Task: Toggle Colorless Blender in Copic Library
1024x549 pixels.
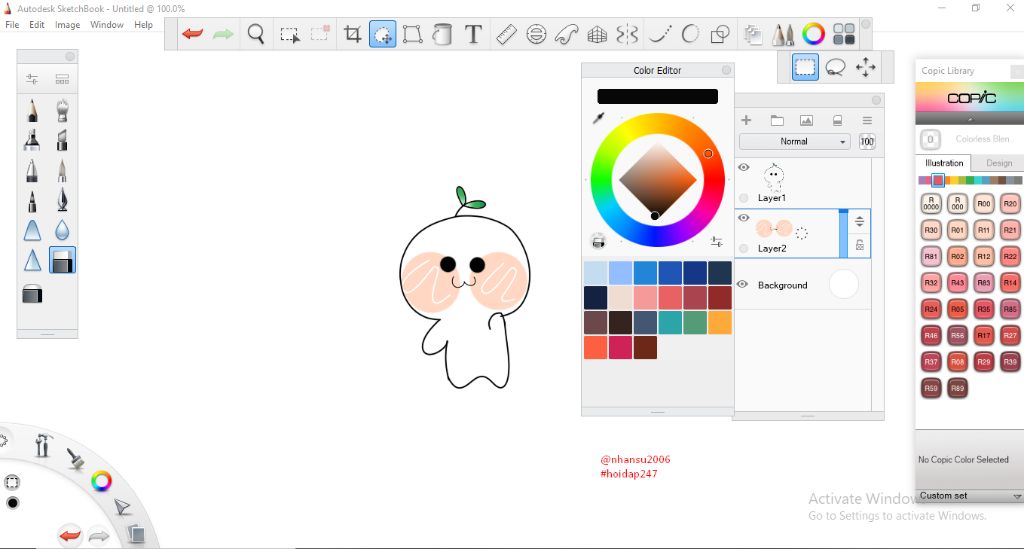Action: click(x=930, y=139)
